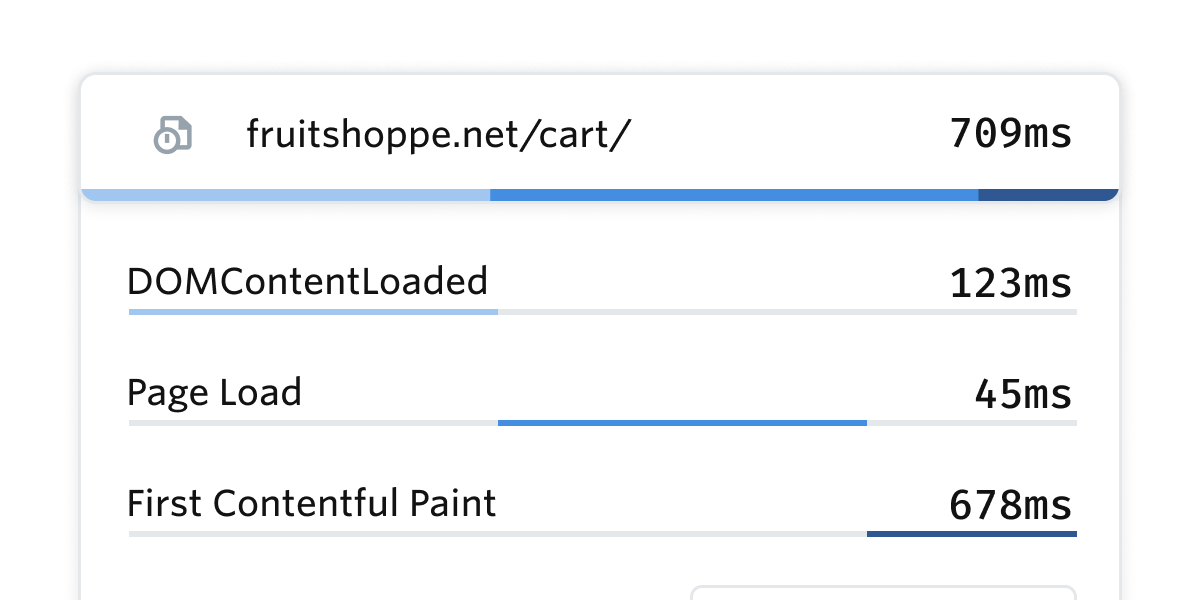Open the fruitshoppe.net/cart/ URL
The width and height of the screenshot is (1200, 600).
pyautogui.click(x=439, y=134)
